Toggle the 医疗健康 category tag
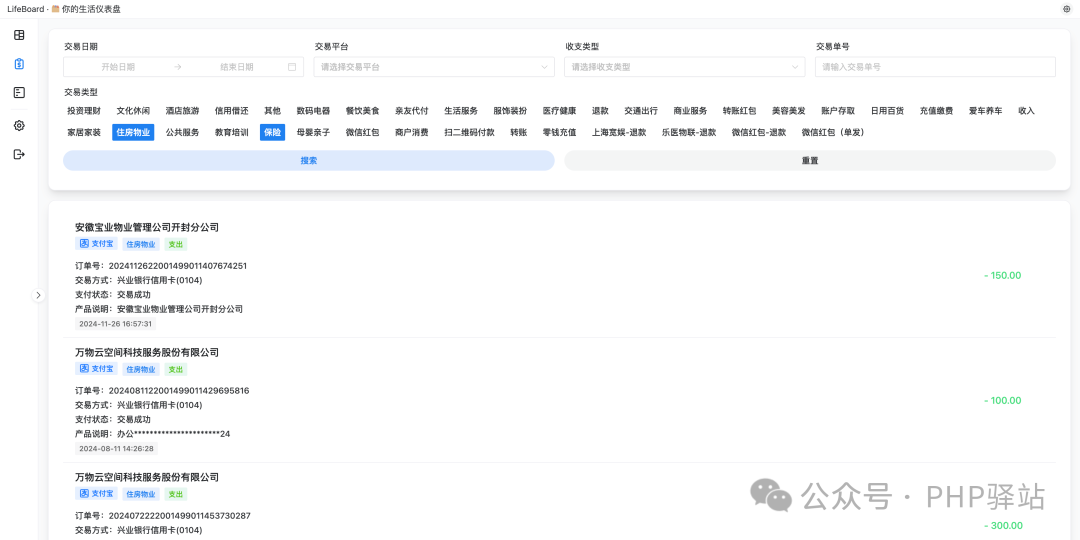Image resolution: width=1080 pixels, height=540 pixels. [x=560, y=111]
